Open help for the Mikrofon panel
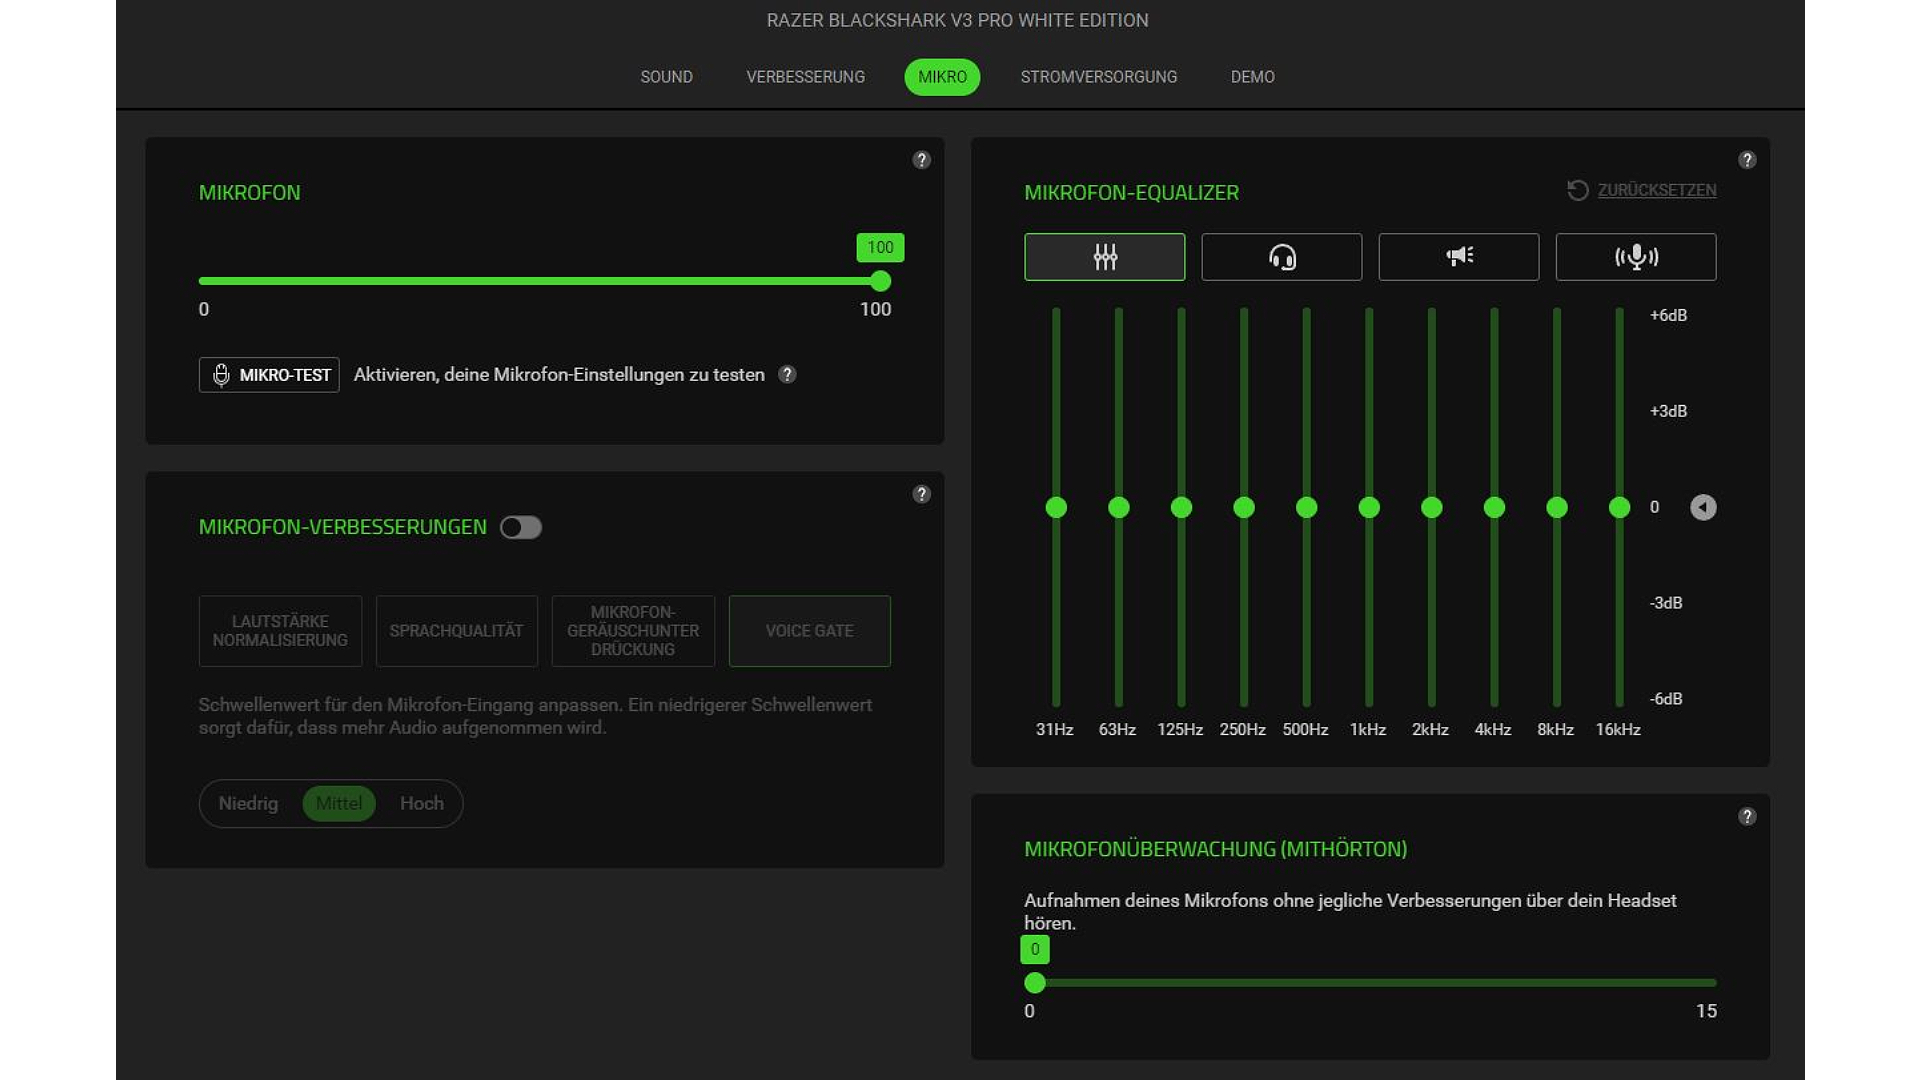This screenshot has height=1080, width=1920. tap(921, 160)
